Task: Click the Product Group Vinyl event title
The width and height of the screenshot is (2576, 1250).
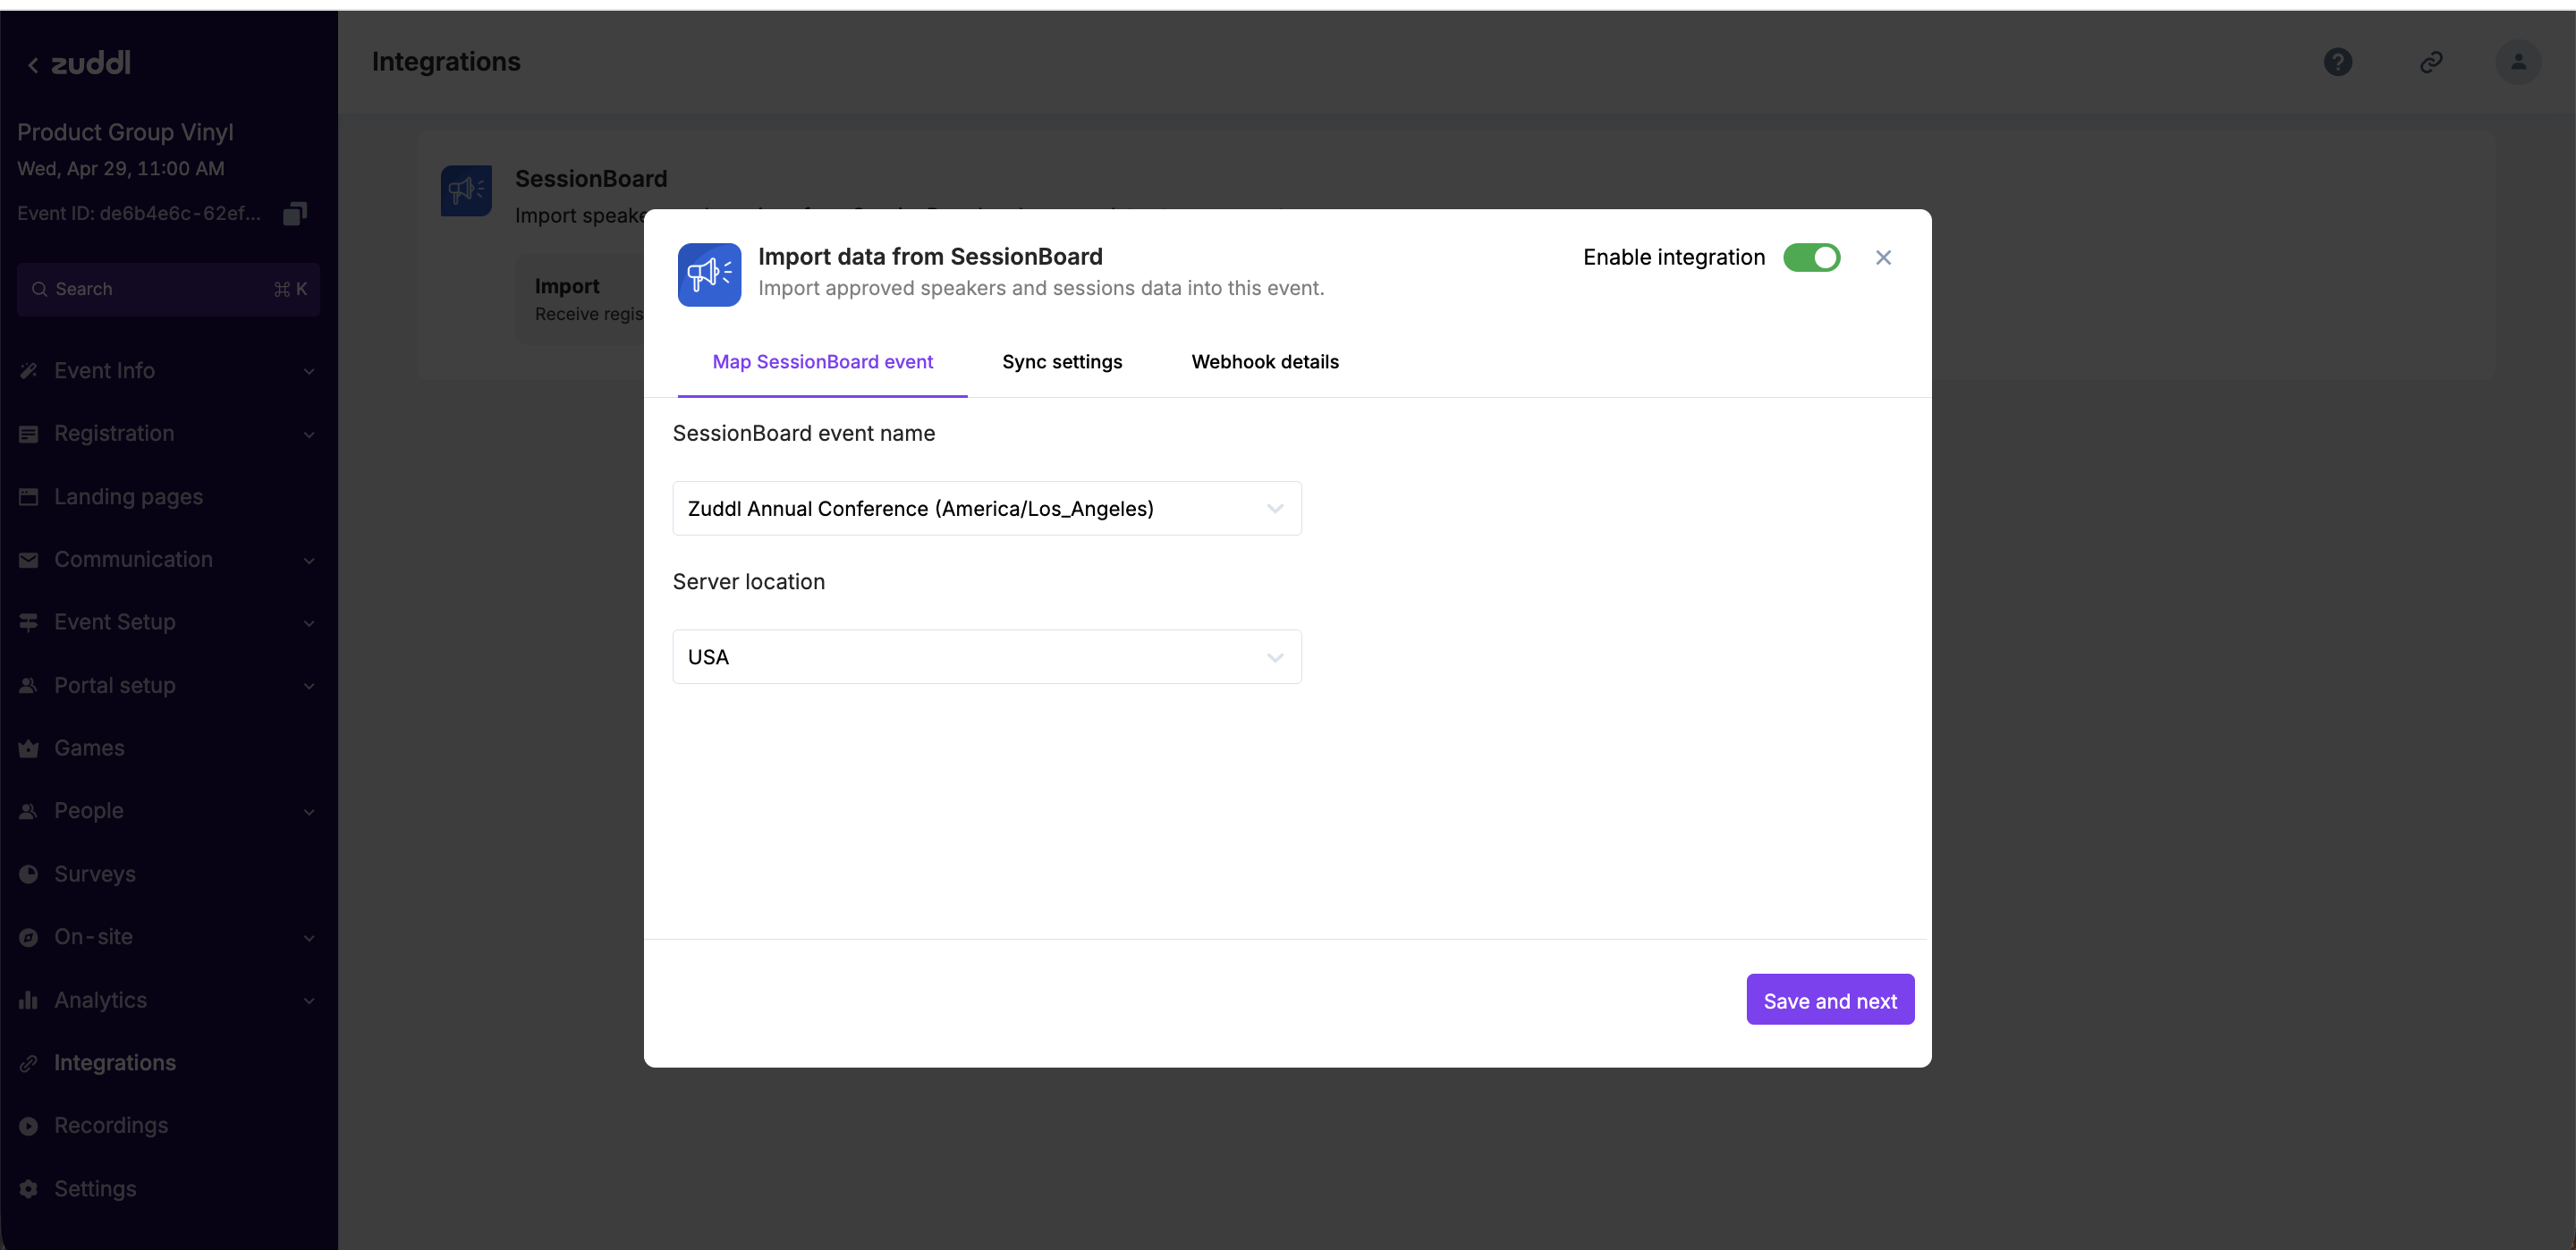Action: [x=125, y=132]
